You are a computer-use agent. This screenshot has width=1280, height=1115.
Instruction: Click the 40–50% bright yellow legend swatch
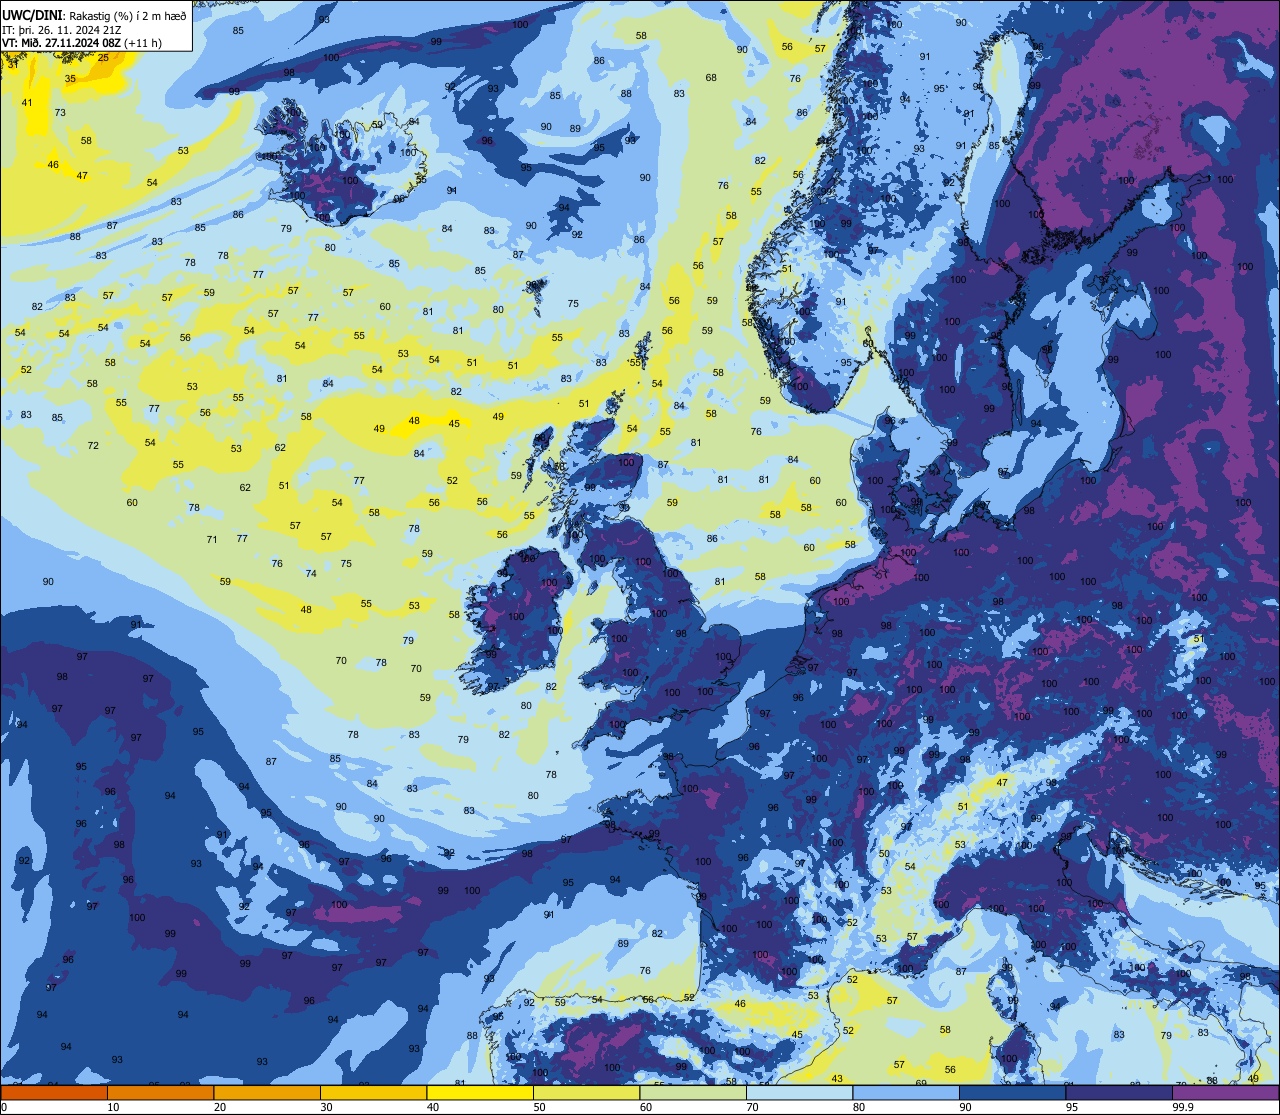[480, 1093]
